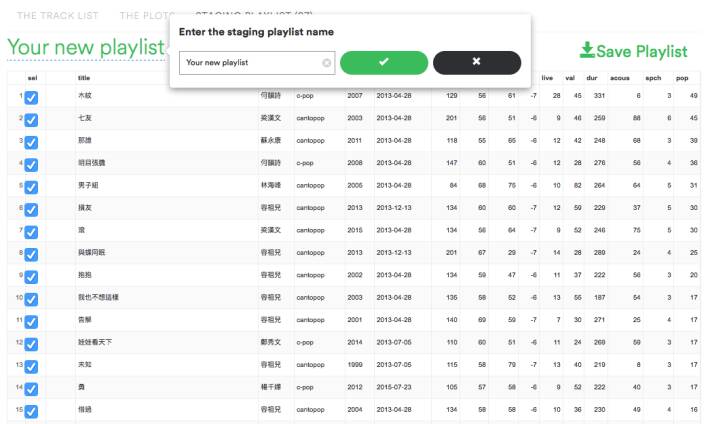Click cantopop genre in row 2
The height and width of the screenshot is (424, 710).
(310, 118)
